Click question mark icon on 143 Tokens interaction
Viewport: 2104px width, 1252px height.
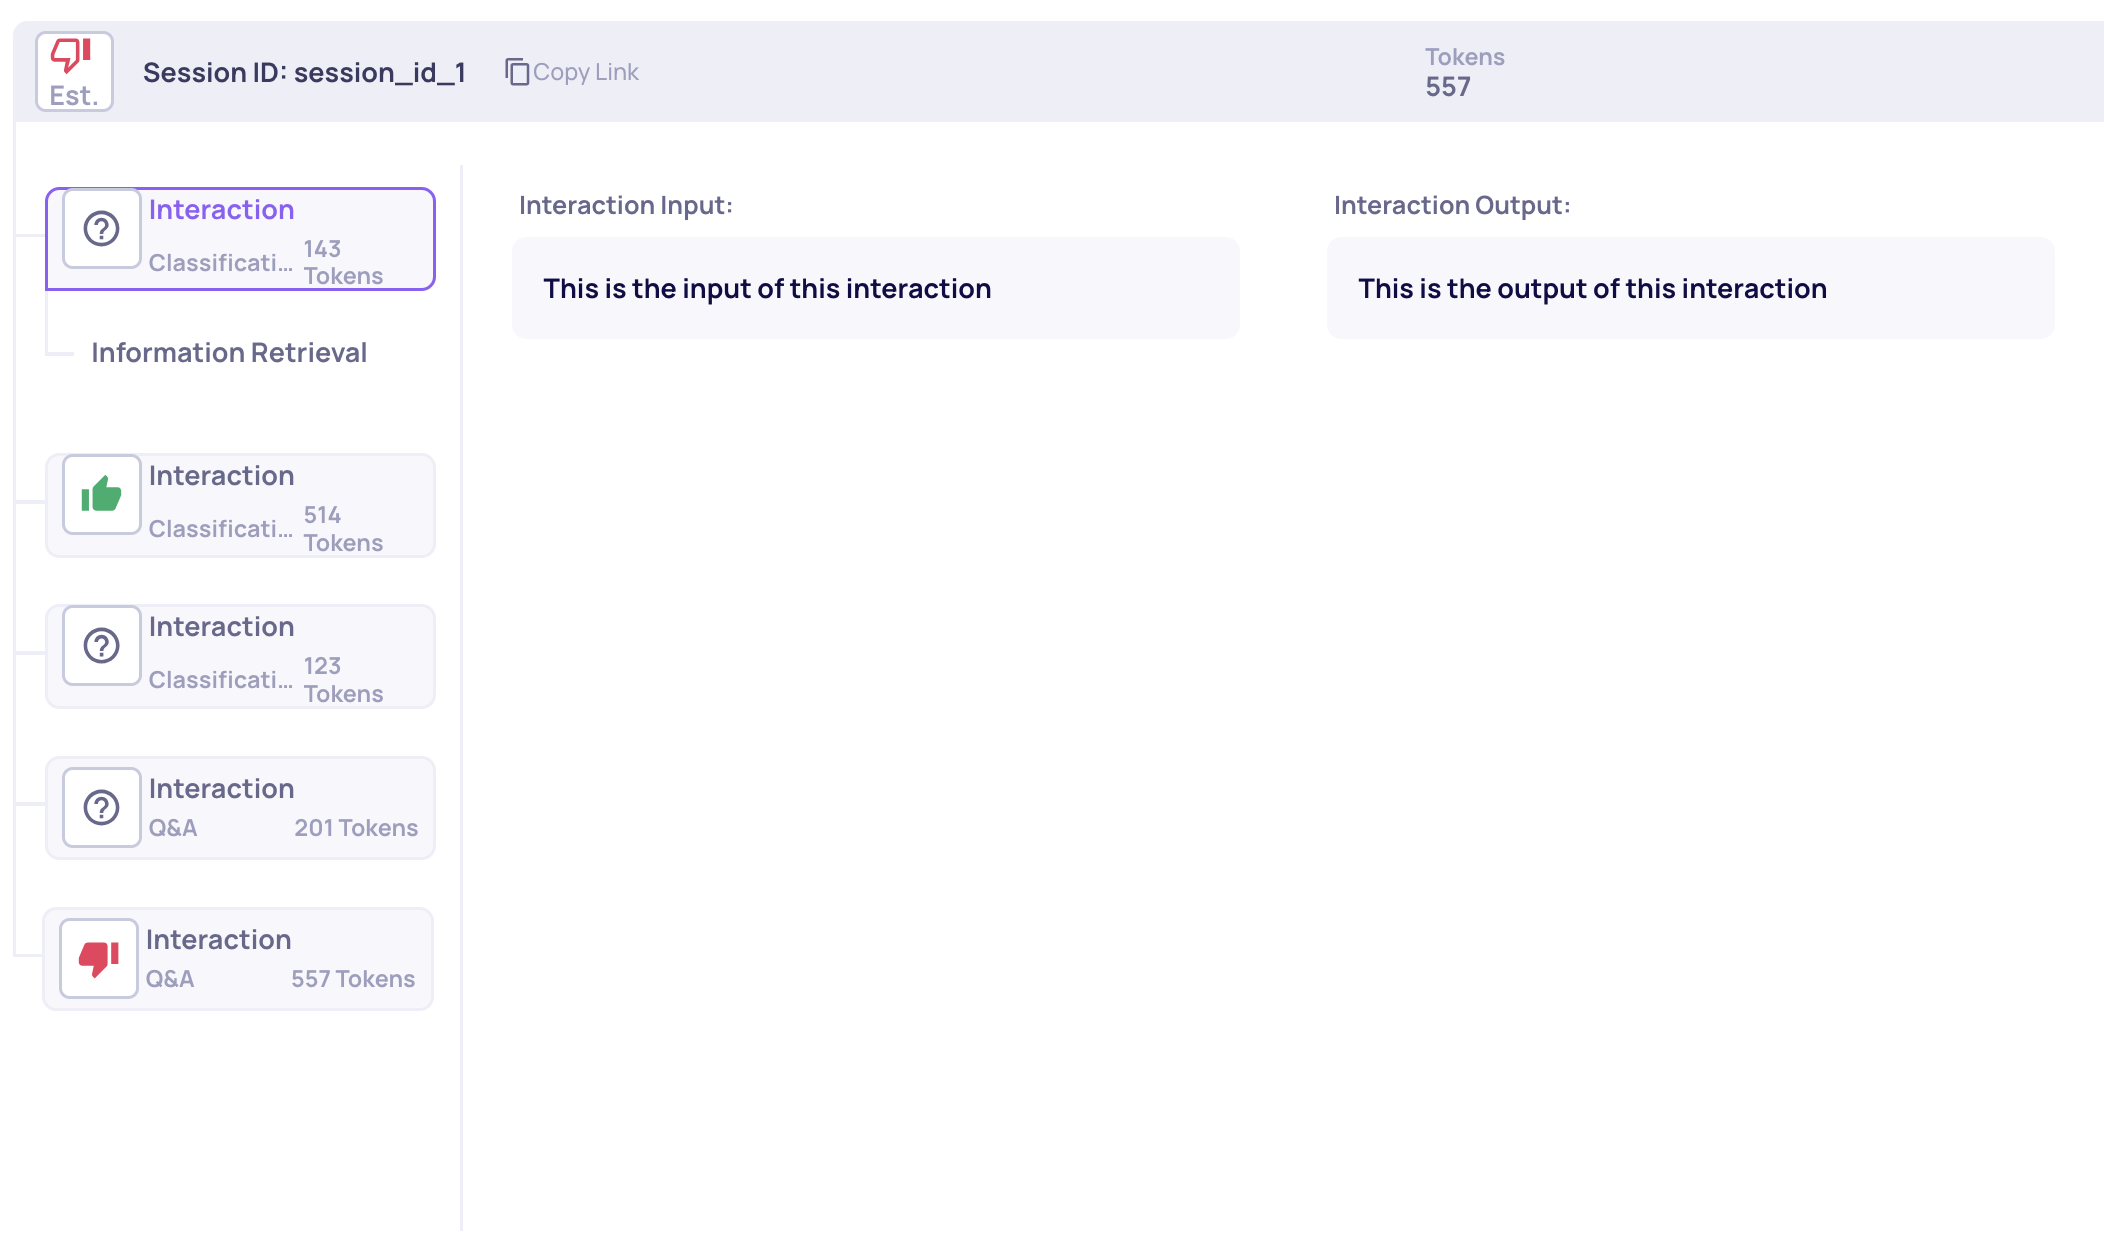(101, 229)
